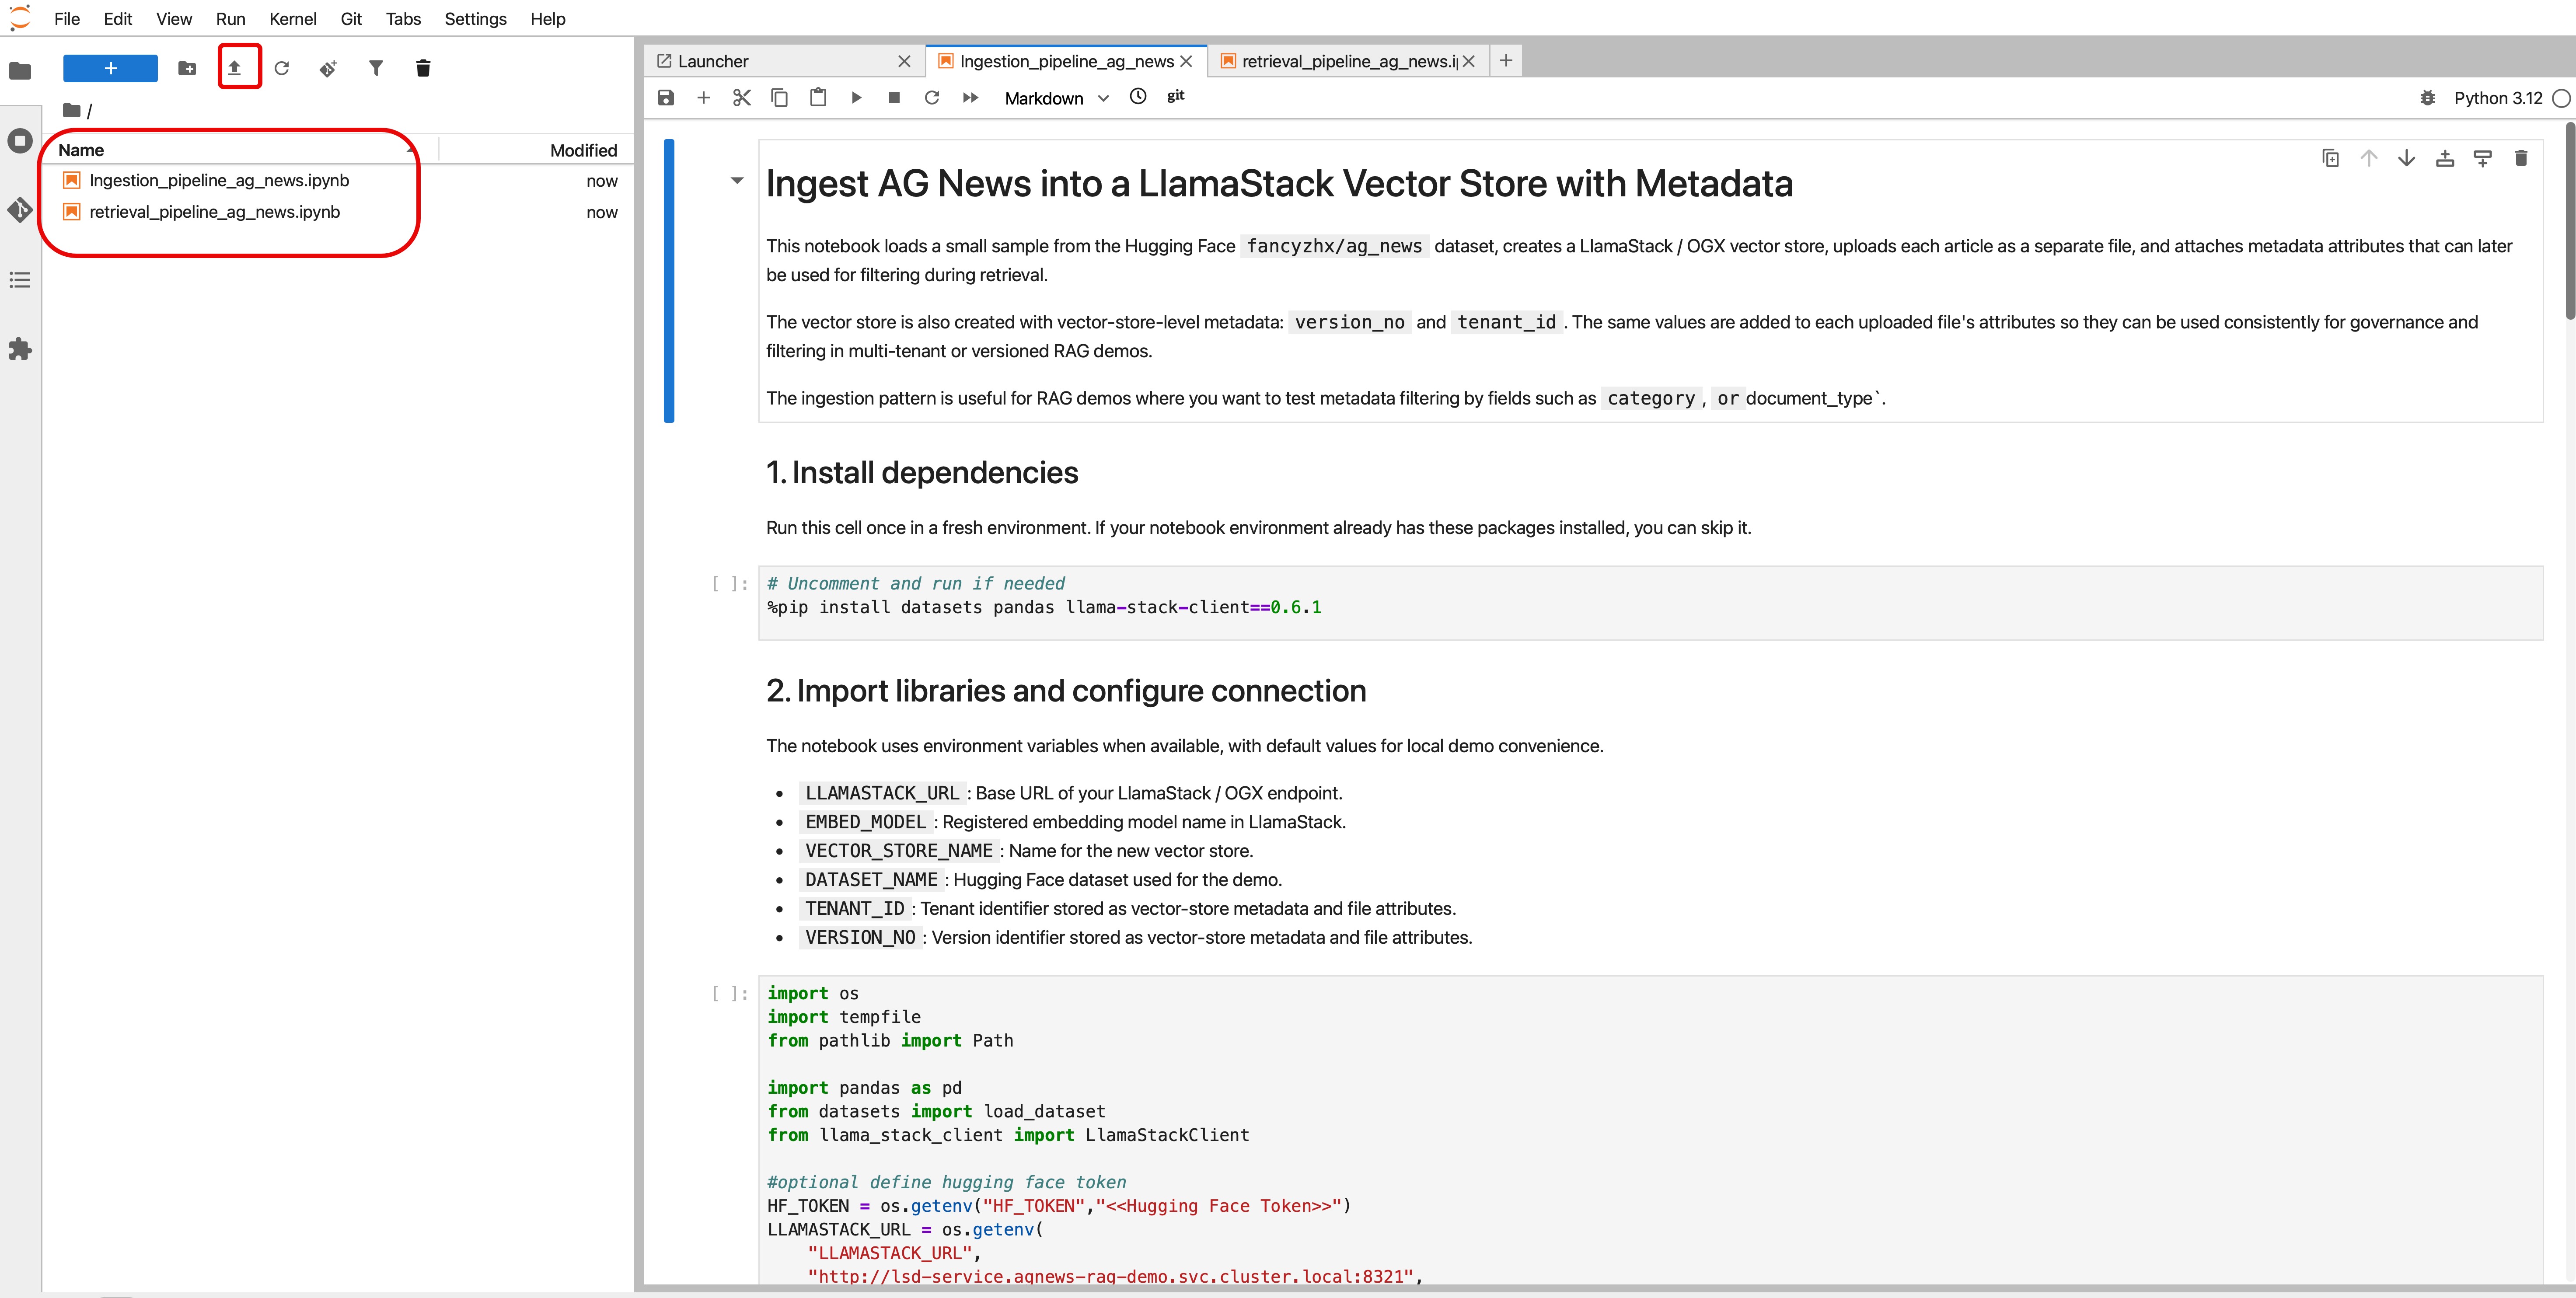Screen dimensions: 2576x1298
Task: Cut the selected cell
Action: point(742,97)
